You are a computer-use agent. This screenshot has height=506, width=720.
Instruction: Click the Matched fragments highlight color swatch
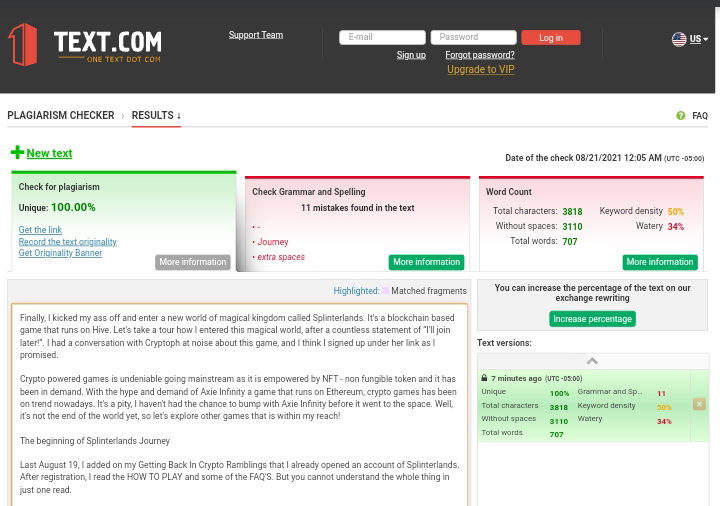pyautogui.click(x=385, y=291)
